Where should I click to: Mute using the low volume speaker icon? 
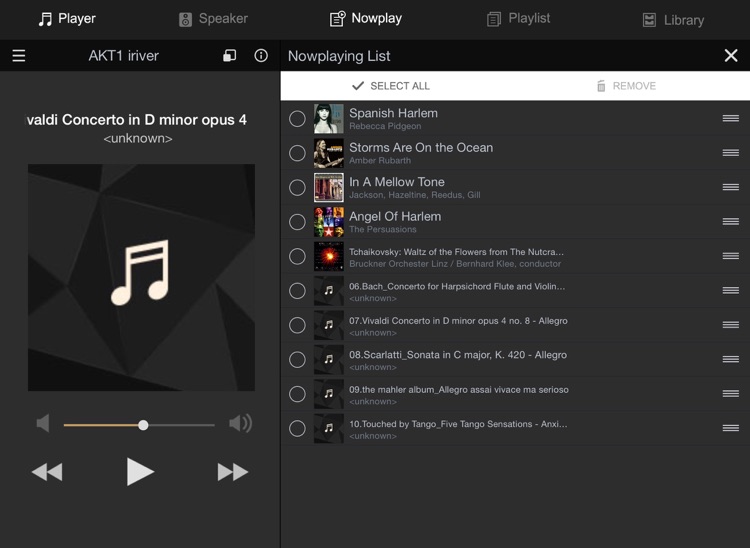point(43,423)
